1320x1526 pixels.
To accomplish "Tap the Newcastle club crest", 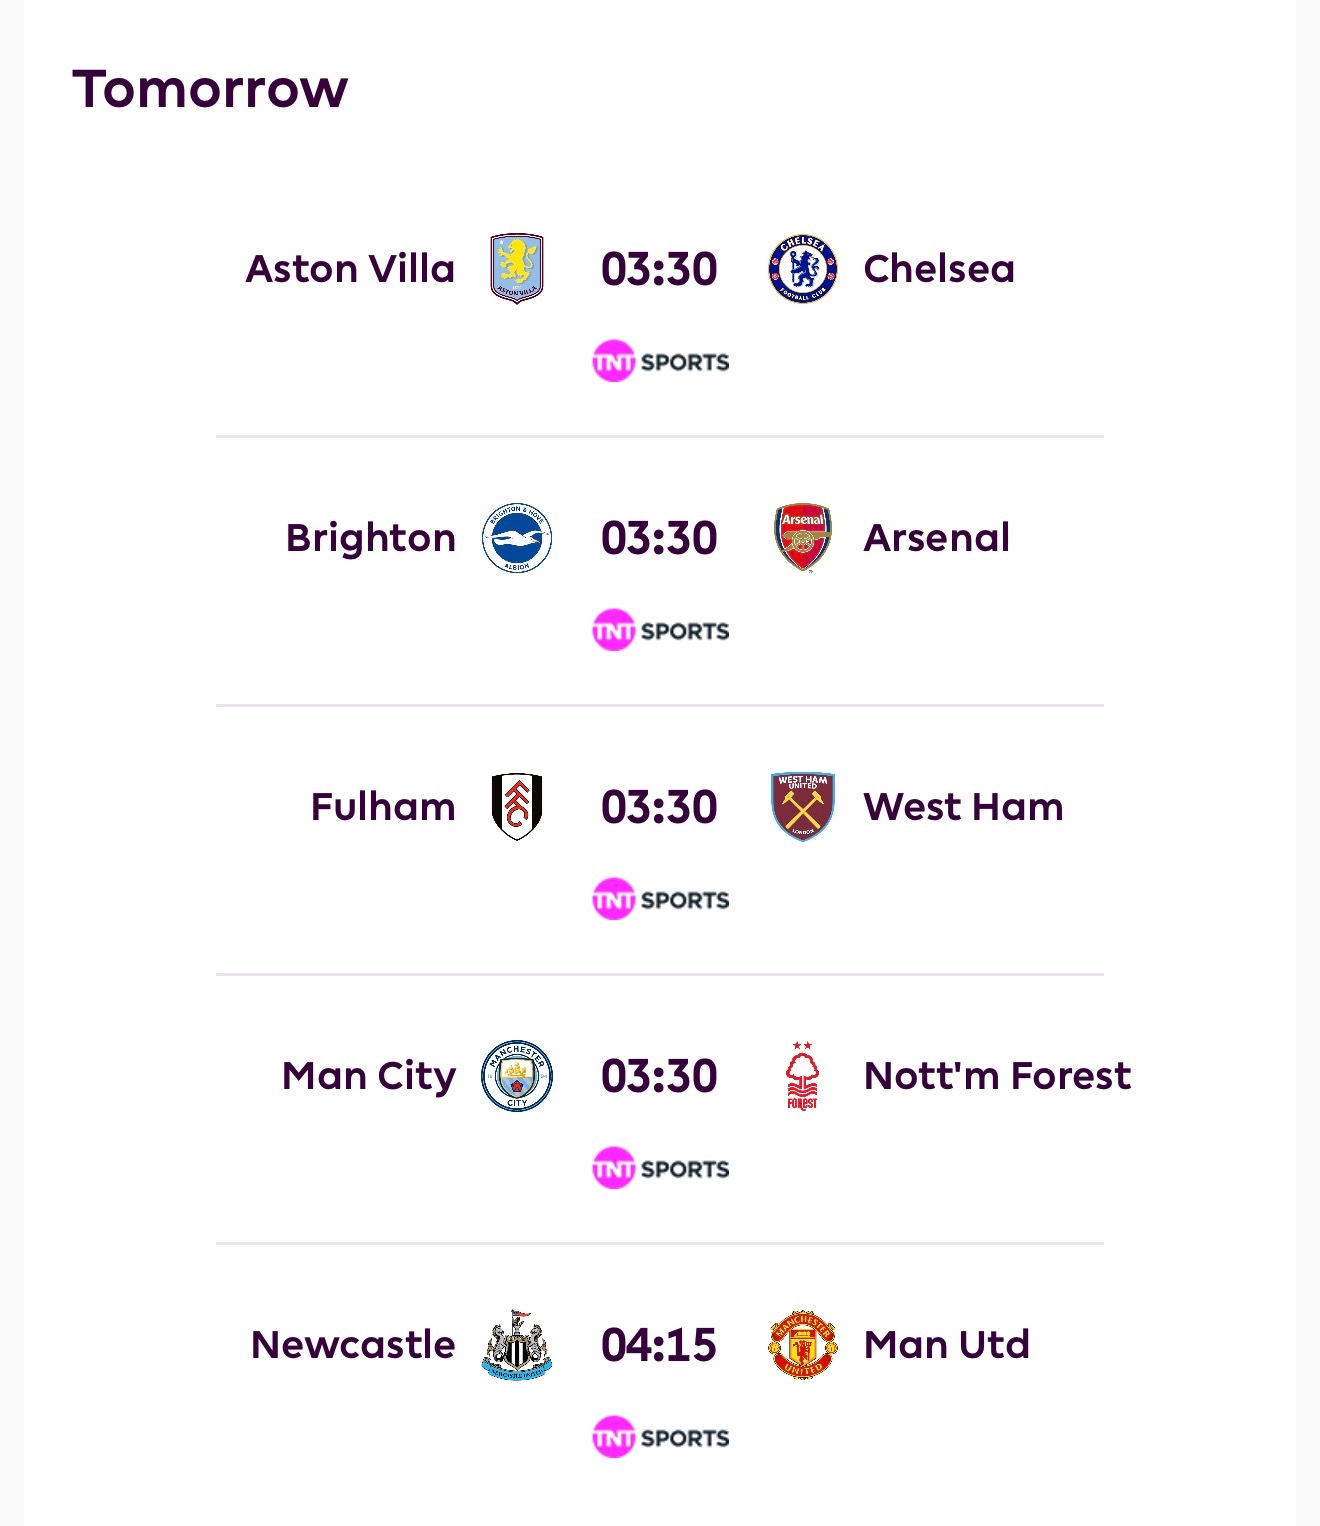I will [x=516, y=1345].
